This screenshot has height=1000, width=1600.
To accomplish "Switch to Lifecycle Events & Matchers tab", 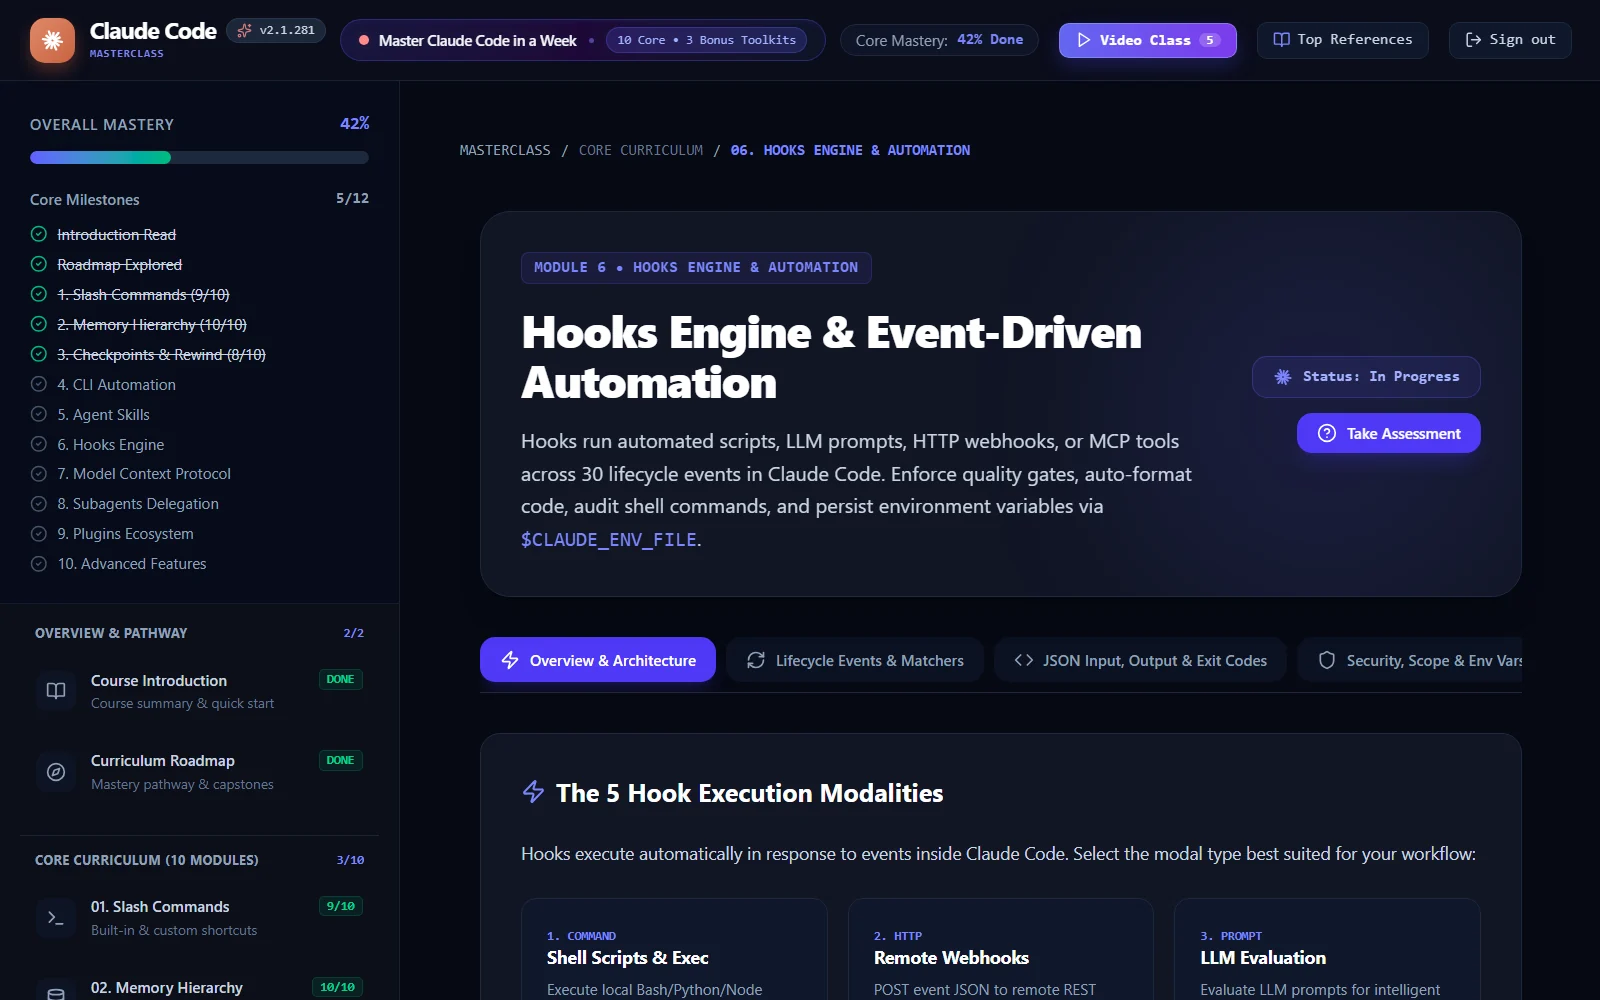I will [855, 660].
